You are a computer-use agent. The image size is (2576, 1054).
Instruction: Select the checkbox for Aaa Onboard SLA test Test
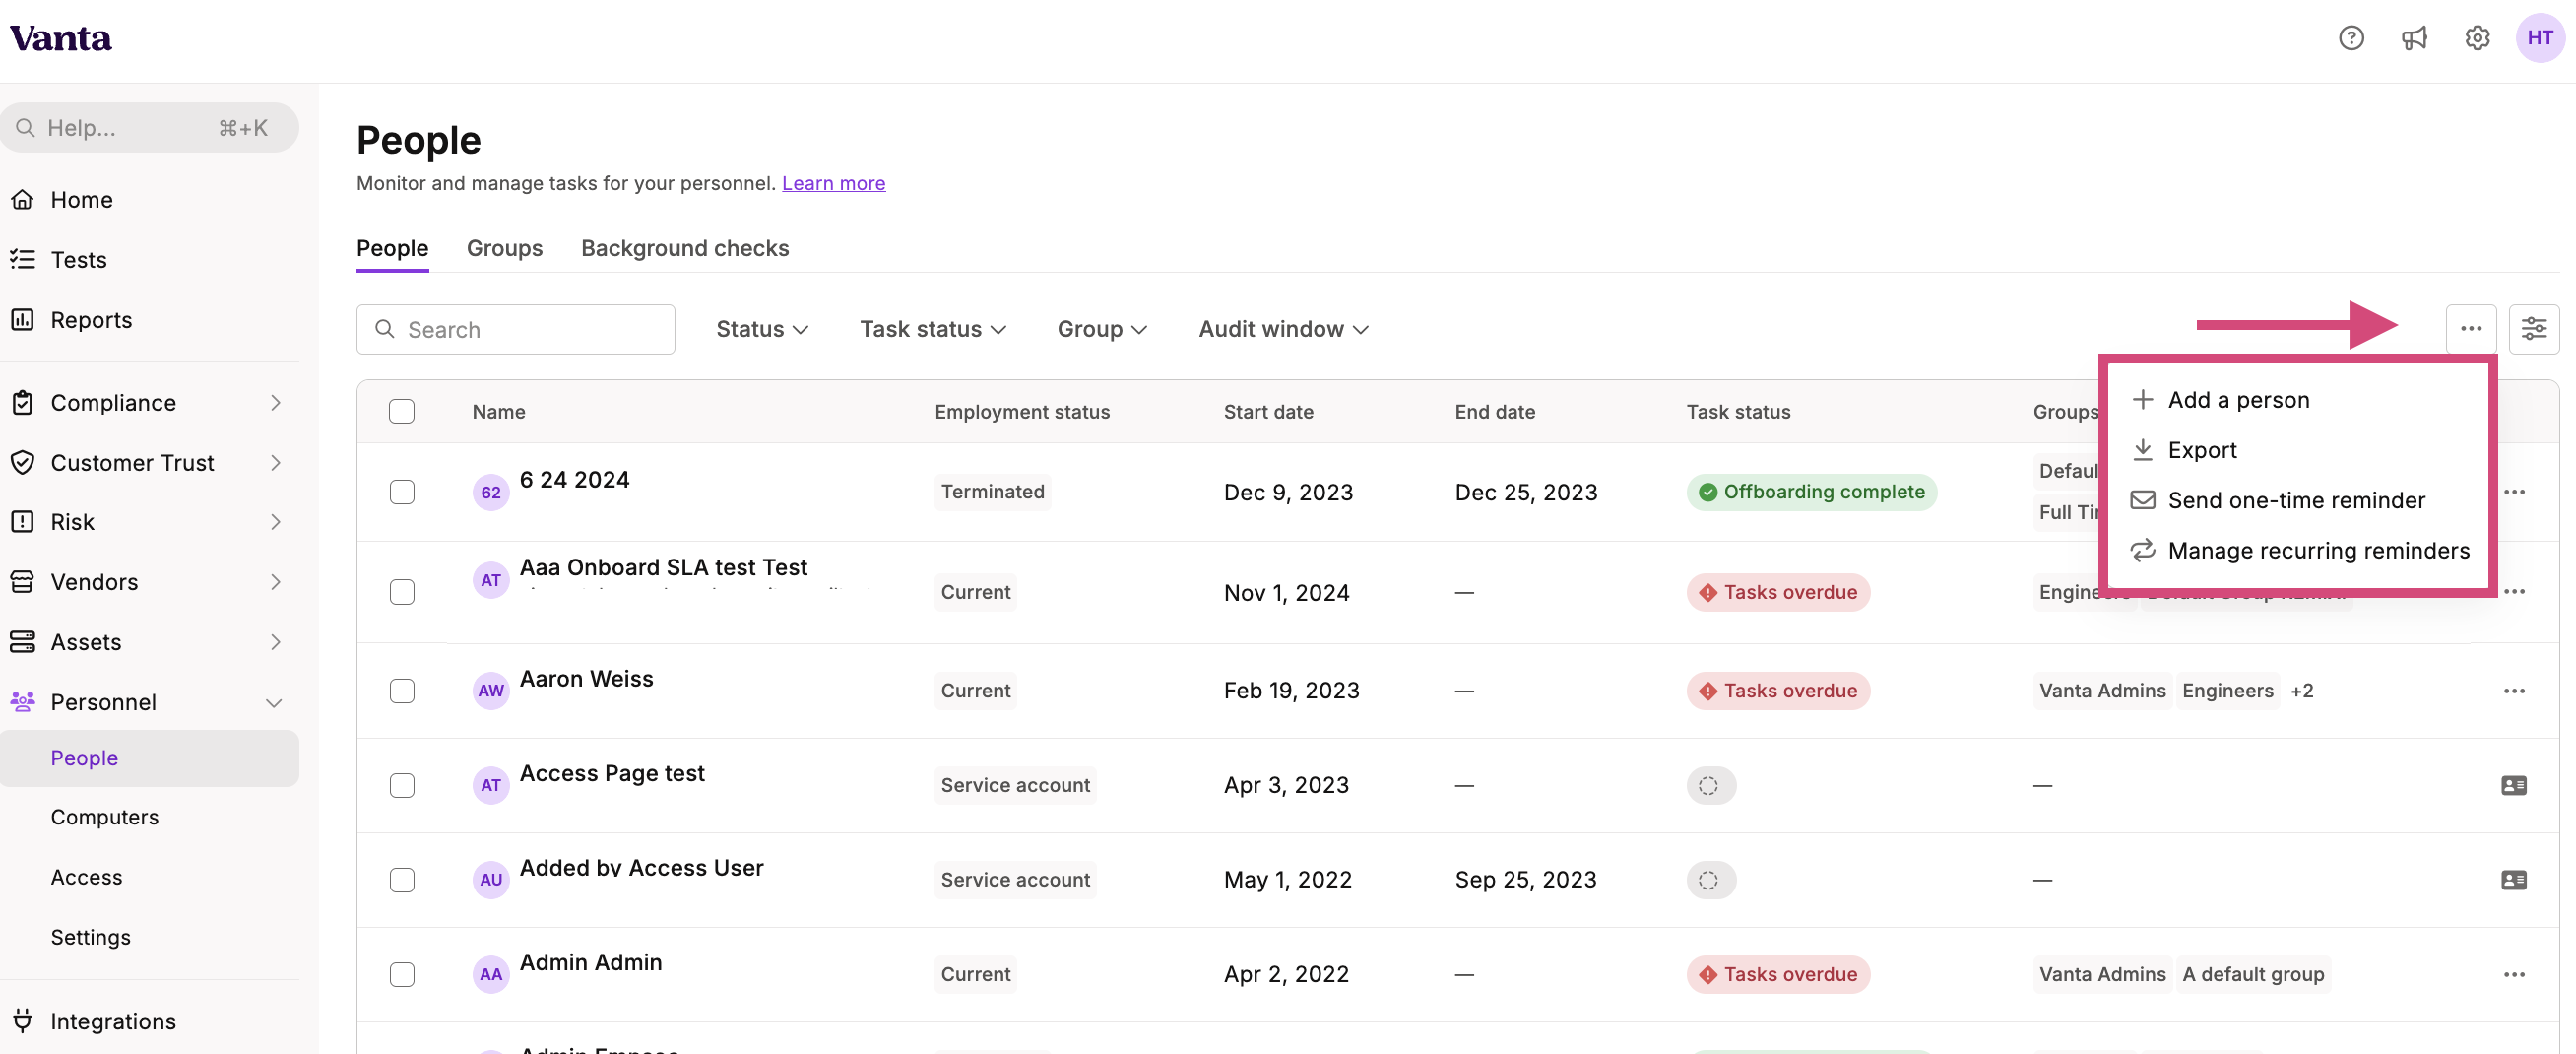[402, 592]
